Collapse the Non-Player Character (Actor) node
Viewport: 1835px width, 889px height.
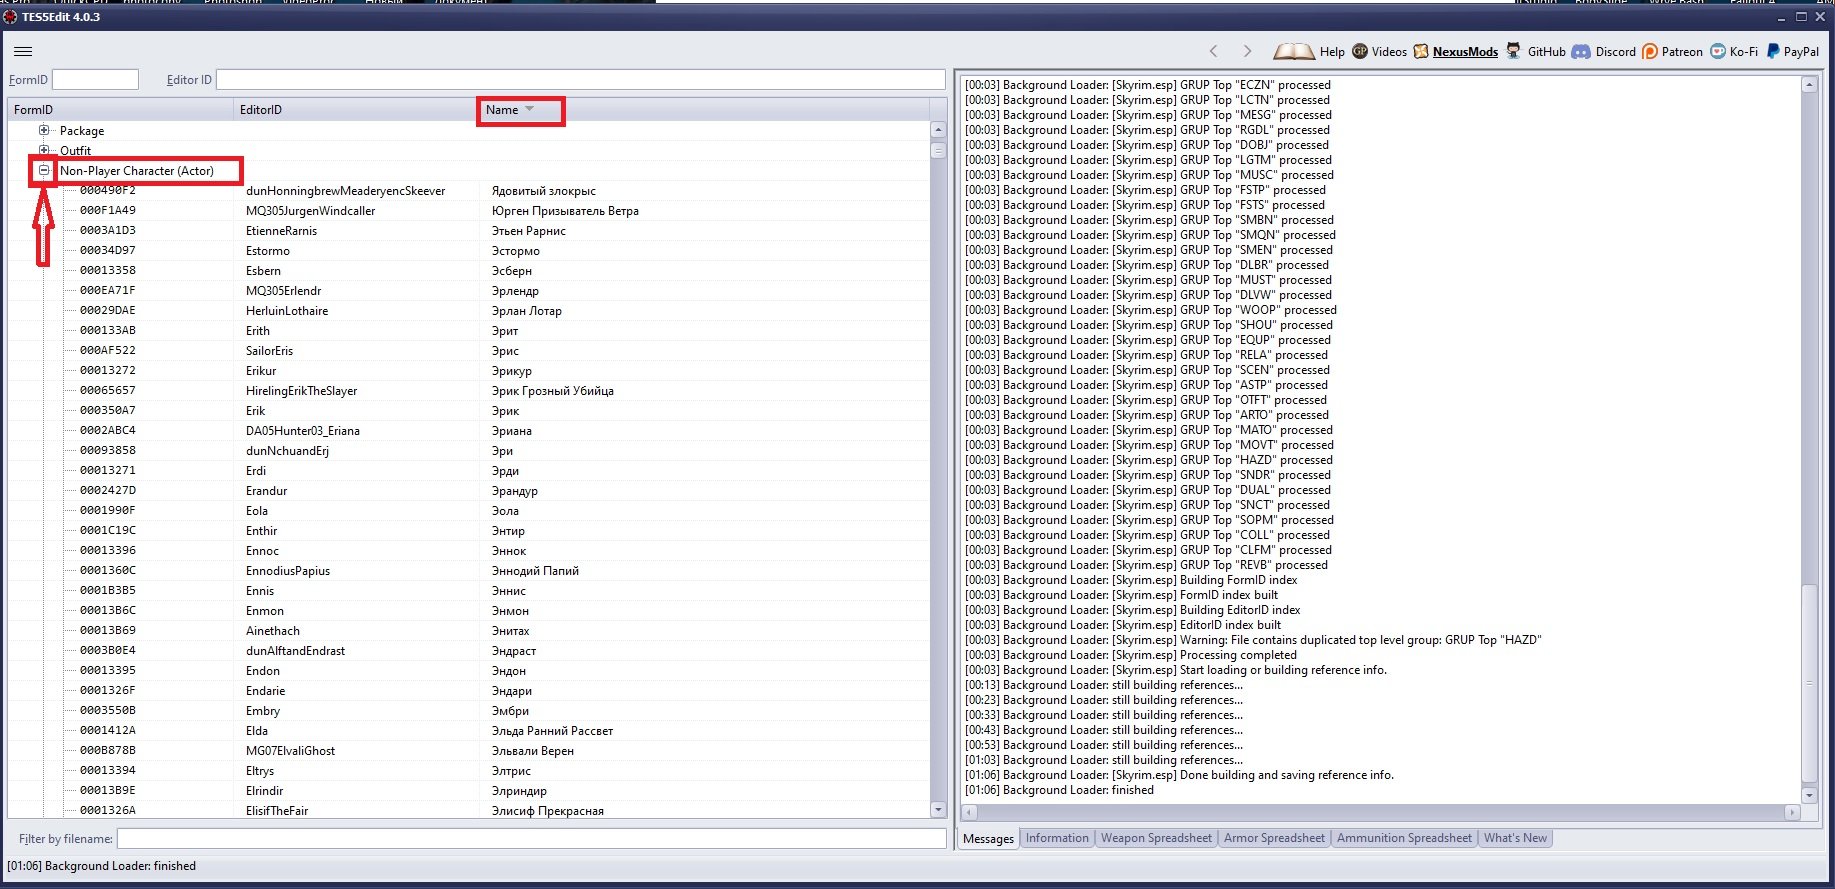pyautogui.click(x=44, y=170)
